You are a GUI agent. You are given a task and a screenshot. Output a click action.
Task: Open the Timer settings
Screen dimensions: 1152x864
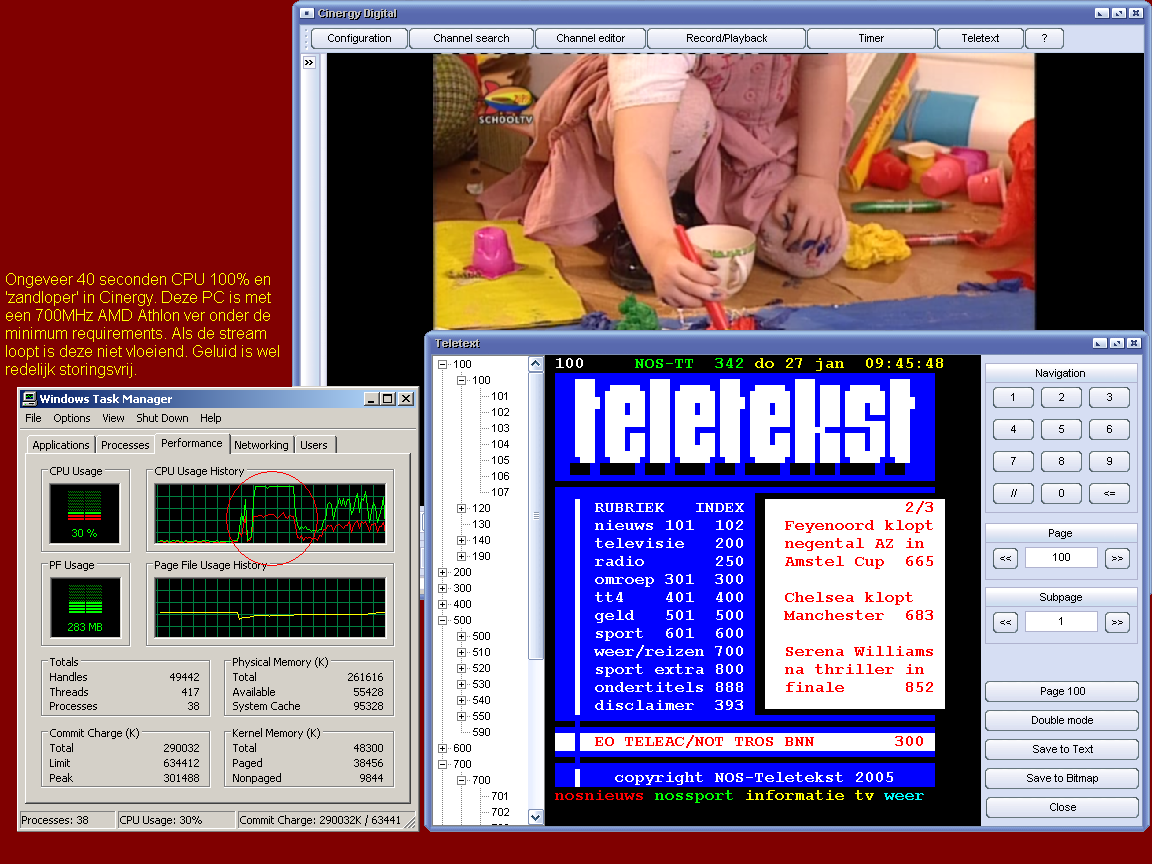(871, 38)
